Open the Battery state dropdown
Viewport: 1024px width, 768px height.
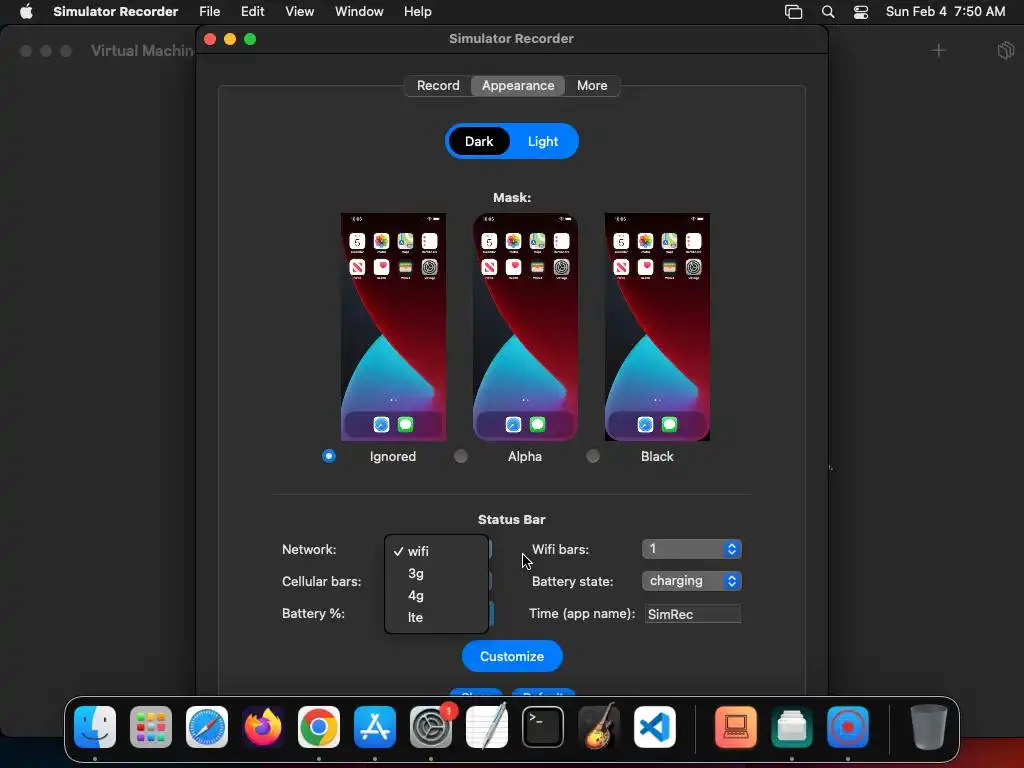tap(692, 581)
